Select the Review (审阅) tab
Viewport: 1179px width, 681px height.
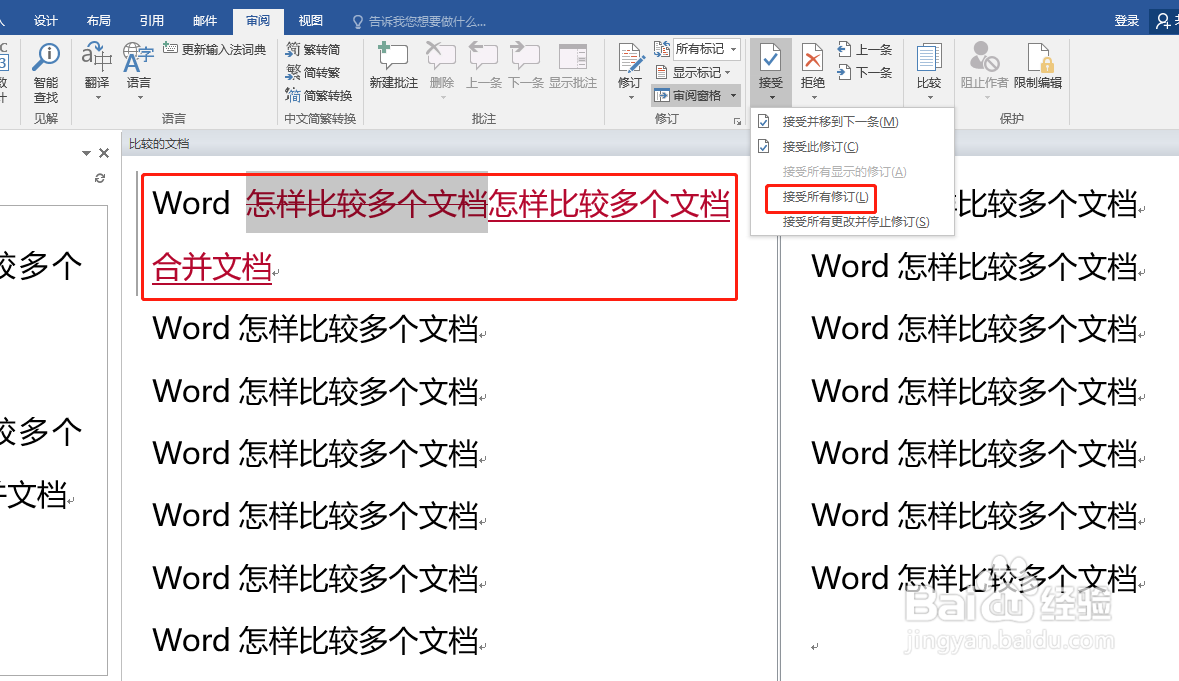click(x=258, y=20)
